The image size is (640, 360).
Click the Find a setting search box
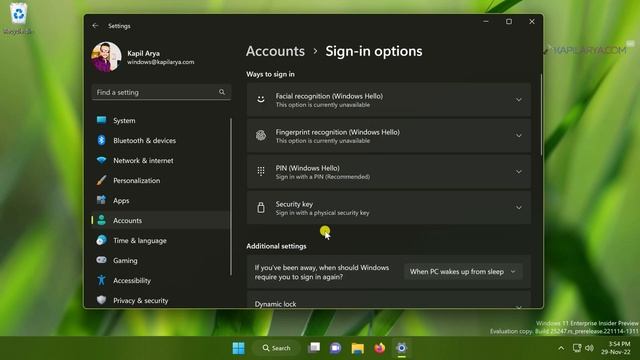[161, 92]
